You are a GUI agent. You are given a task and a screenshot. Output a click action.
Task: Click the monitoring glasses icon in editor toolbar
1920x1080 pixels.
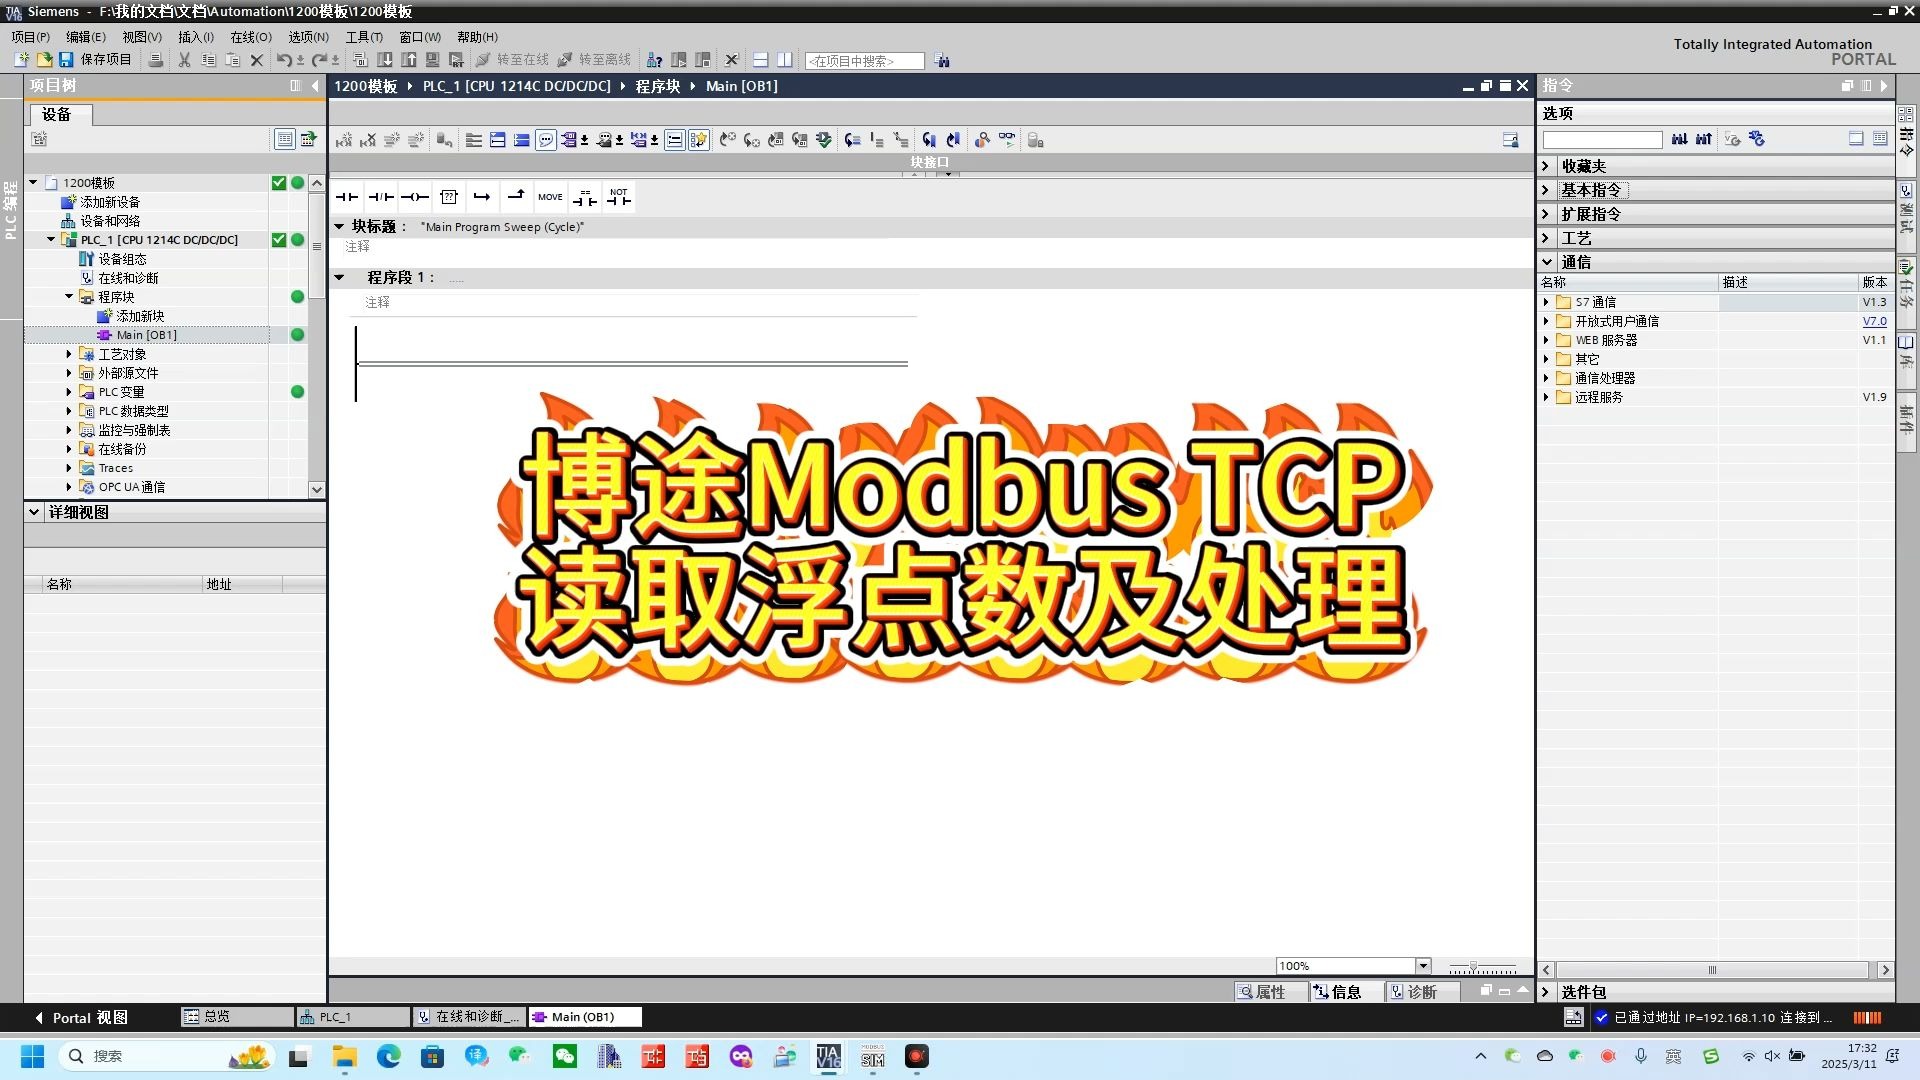click(x=1007, y=140)
